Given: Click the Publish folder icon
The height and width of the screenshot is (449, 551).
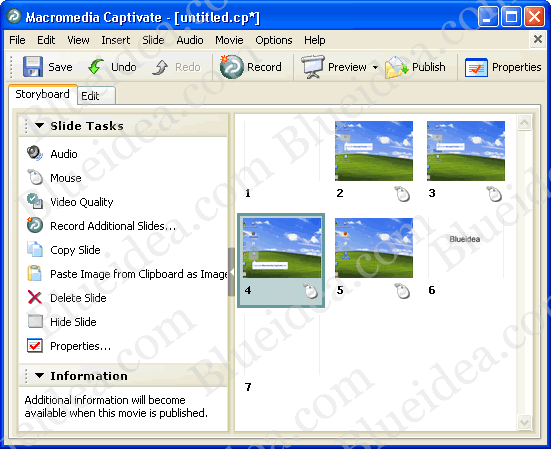Looking at the screenshot, I should tap(396, 67).
